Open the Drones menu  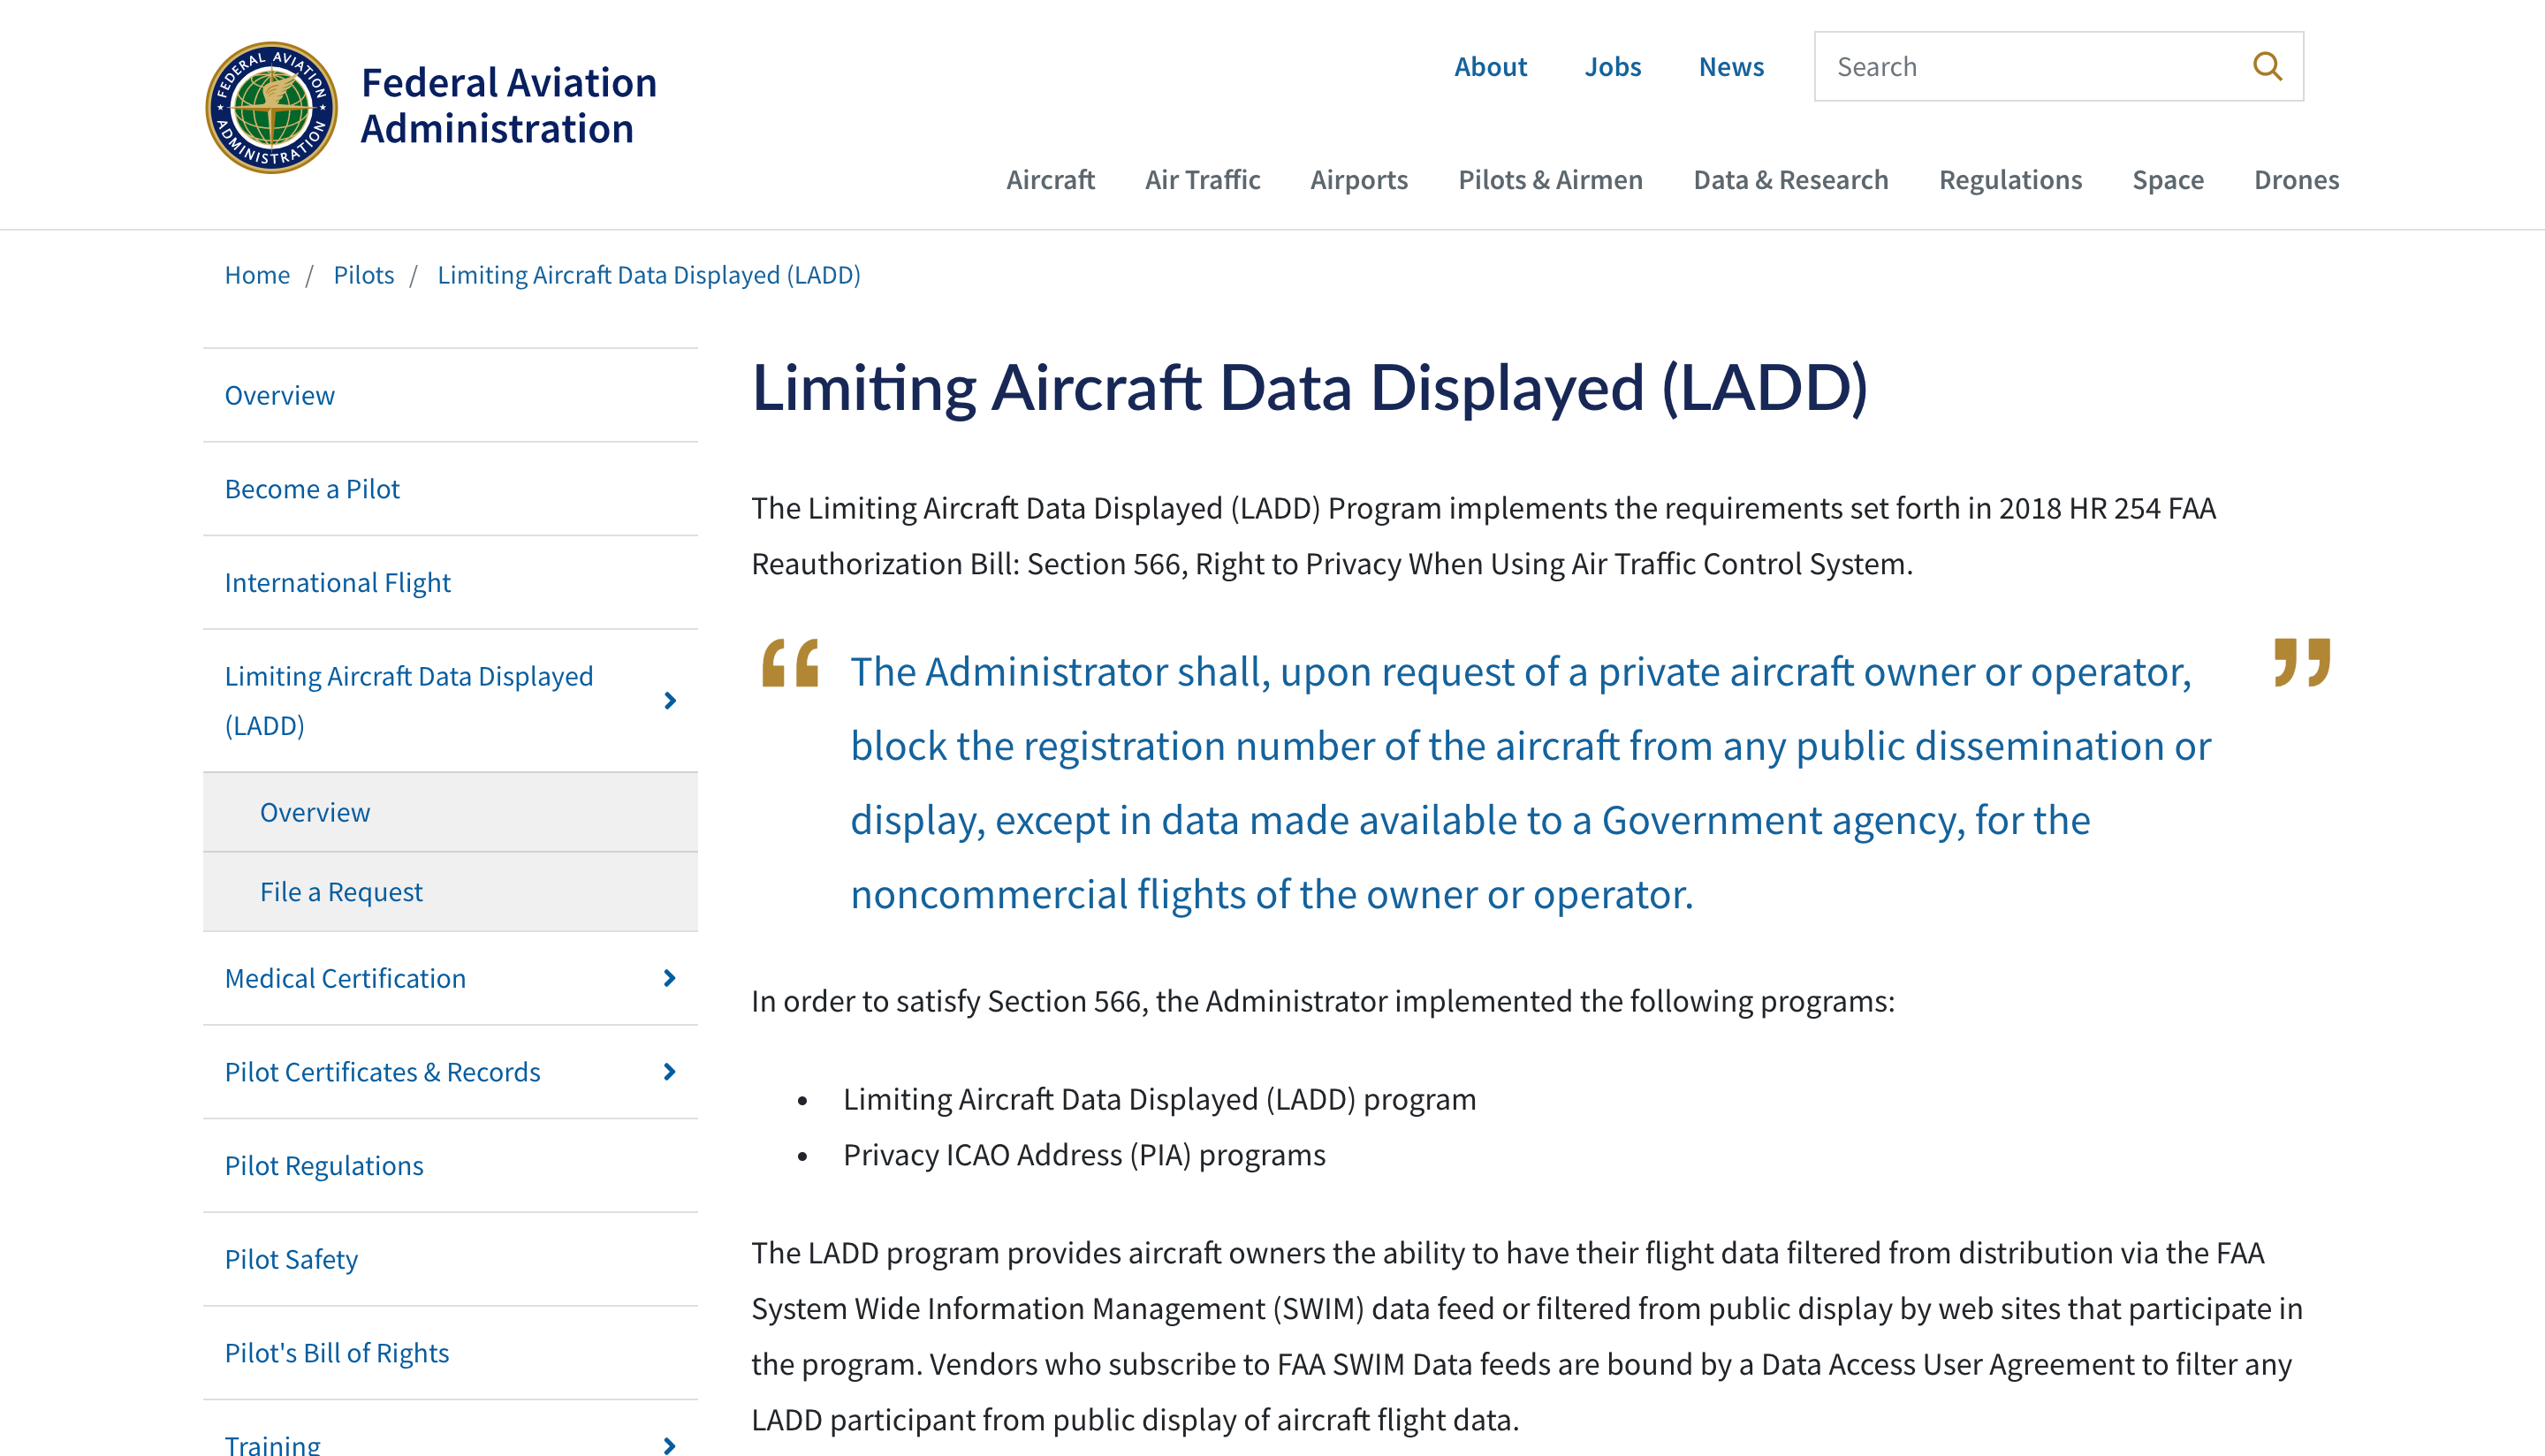point(2296,179)
